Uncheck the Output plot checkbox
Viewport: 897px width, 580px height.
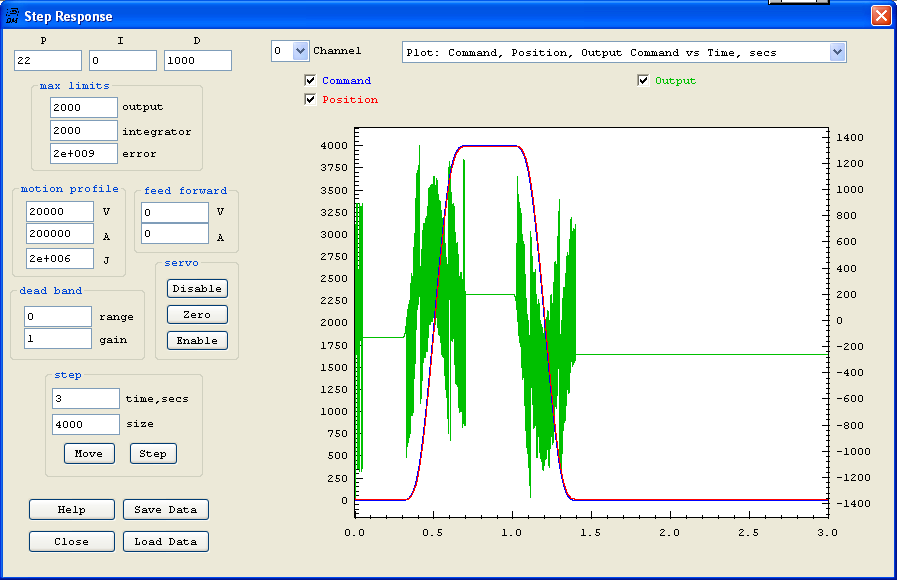[643, 81]
